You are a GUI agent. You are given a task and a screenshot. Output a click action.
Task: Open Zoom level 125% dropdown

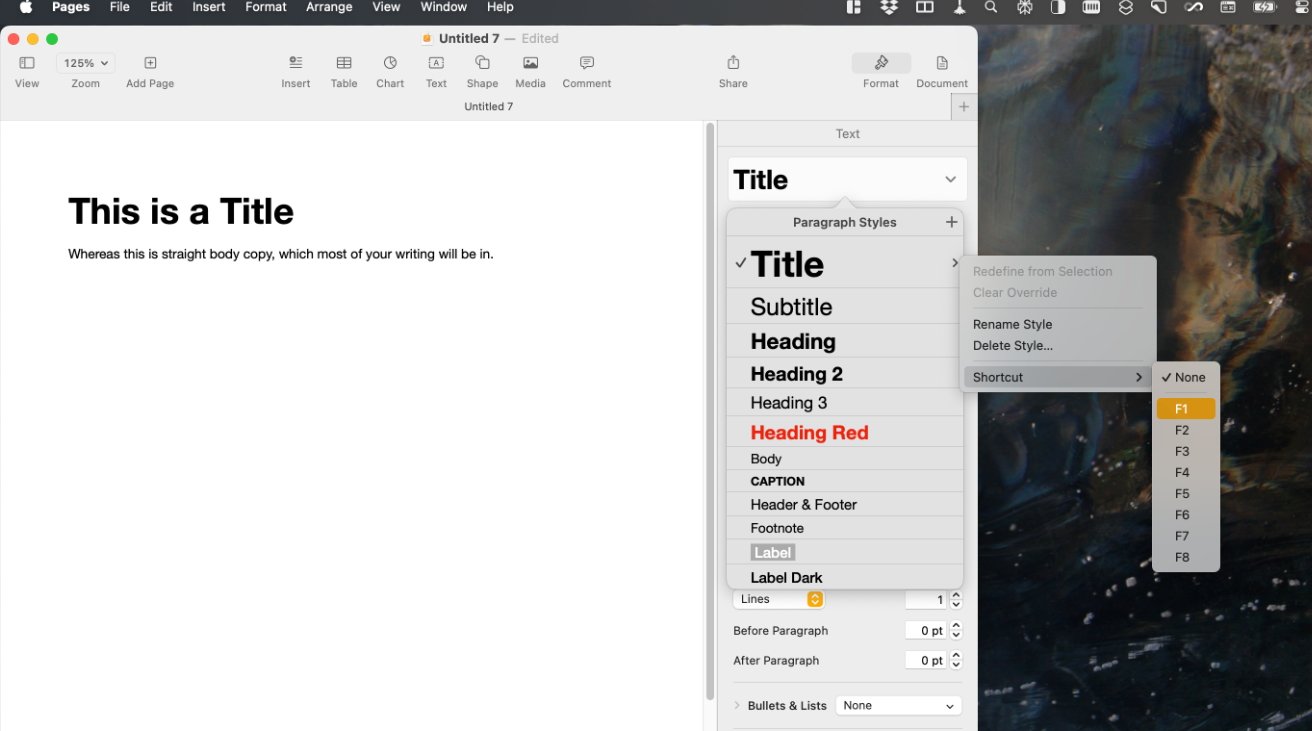coord(86,63)
